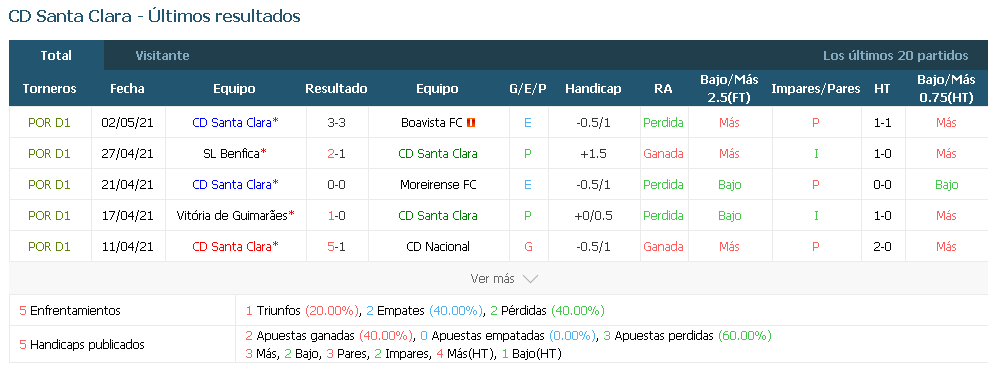
Task: Open the 3-3 result against Boavista FC
Action: tap(336, 123)
